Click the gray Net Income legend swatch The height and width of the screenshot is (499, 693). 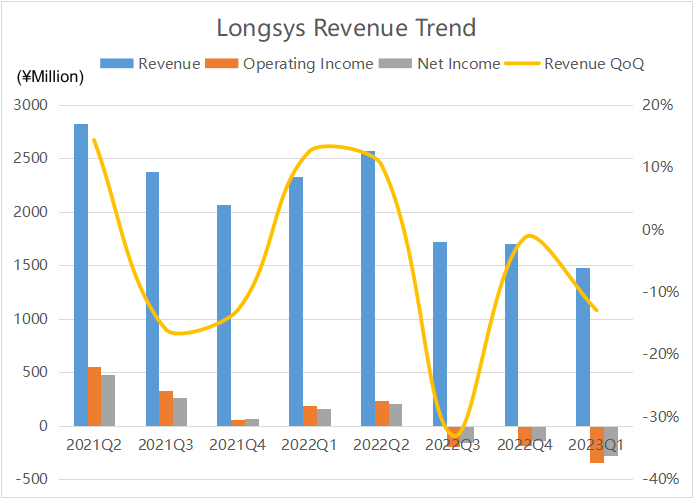point(396,64)
